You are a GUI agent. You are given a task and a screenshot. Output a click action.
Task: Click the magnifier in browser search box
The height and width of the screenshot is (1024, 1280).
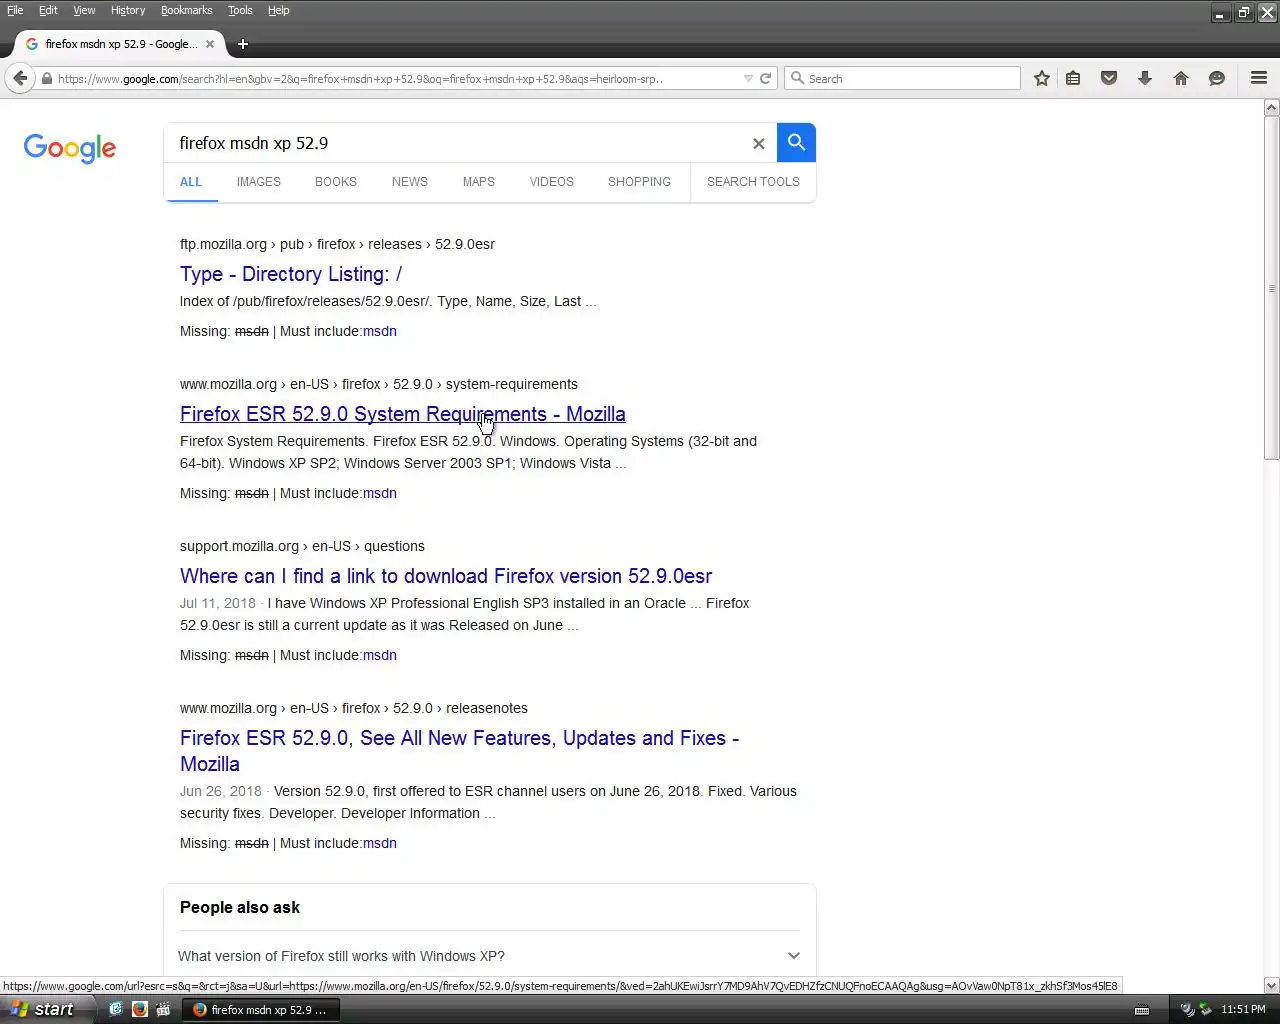tap(797, 78)
